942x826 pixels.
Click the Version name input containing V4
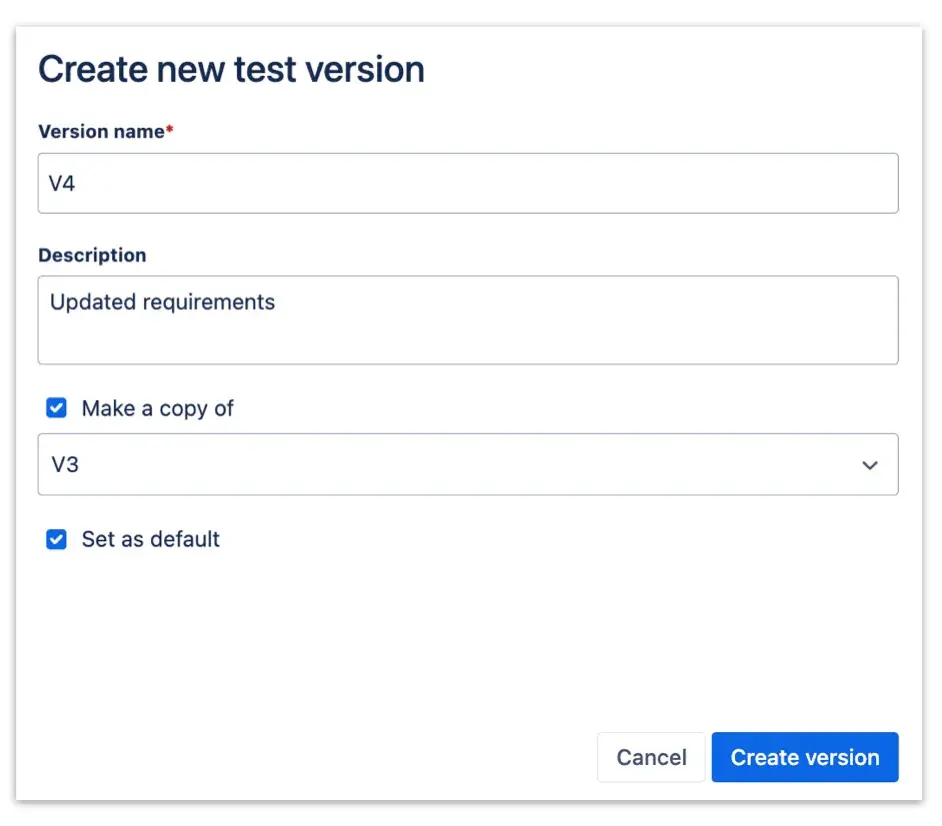(468, 183)
